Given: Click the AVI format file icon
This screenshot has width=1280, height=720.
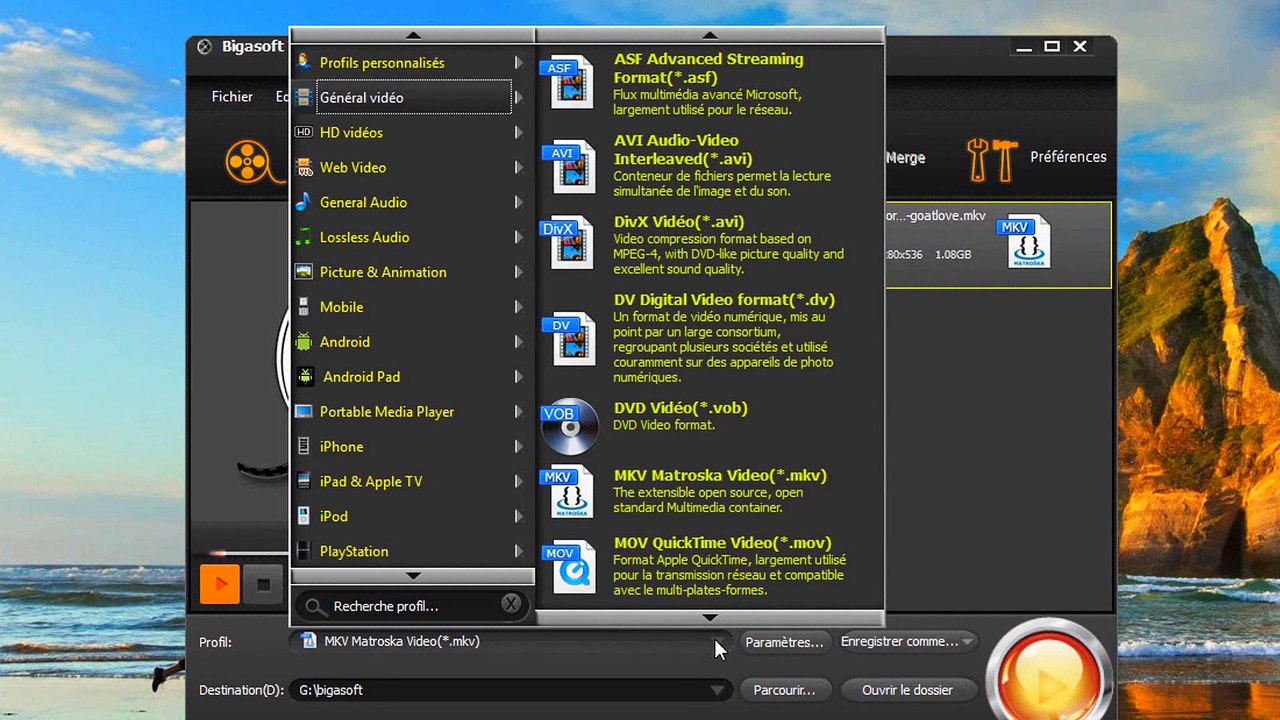Looking at the screenshot, I should point(568,166).
